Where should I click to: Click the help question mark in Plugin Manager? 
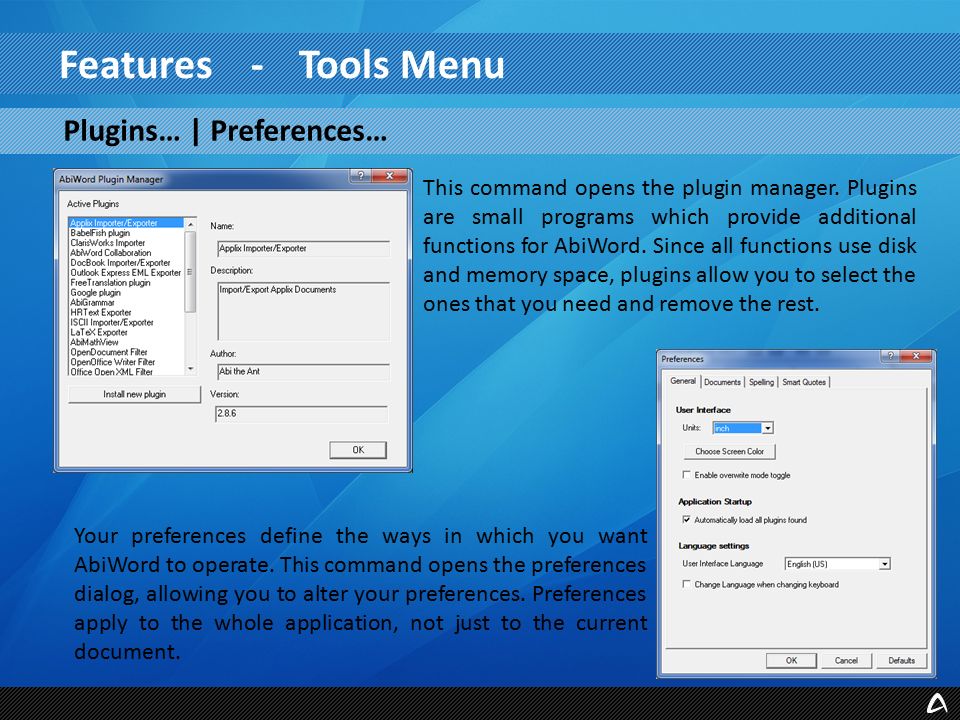(360, 176)
